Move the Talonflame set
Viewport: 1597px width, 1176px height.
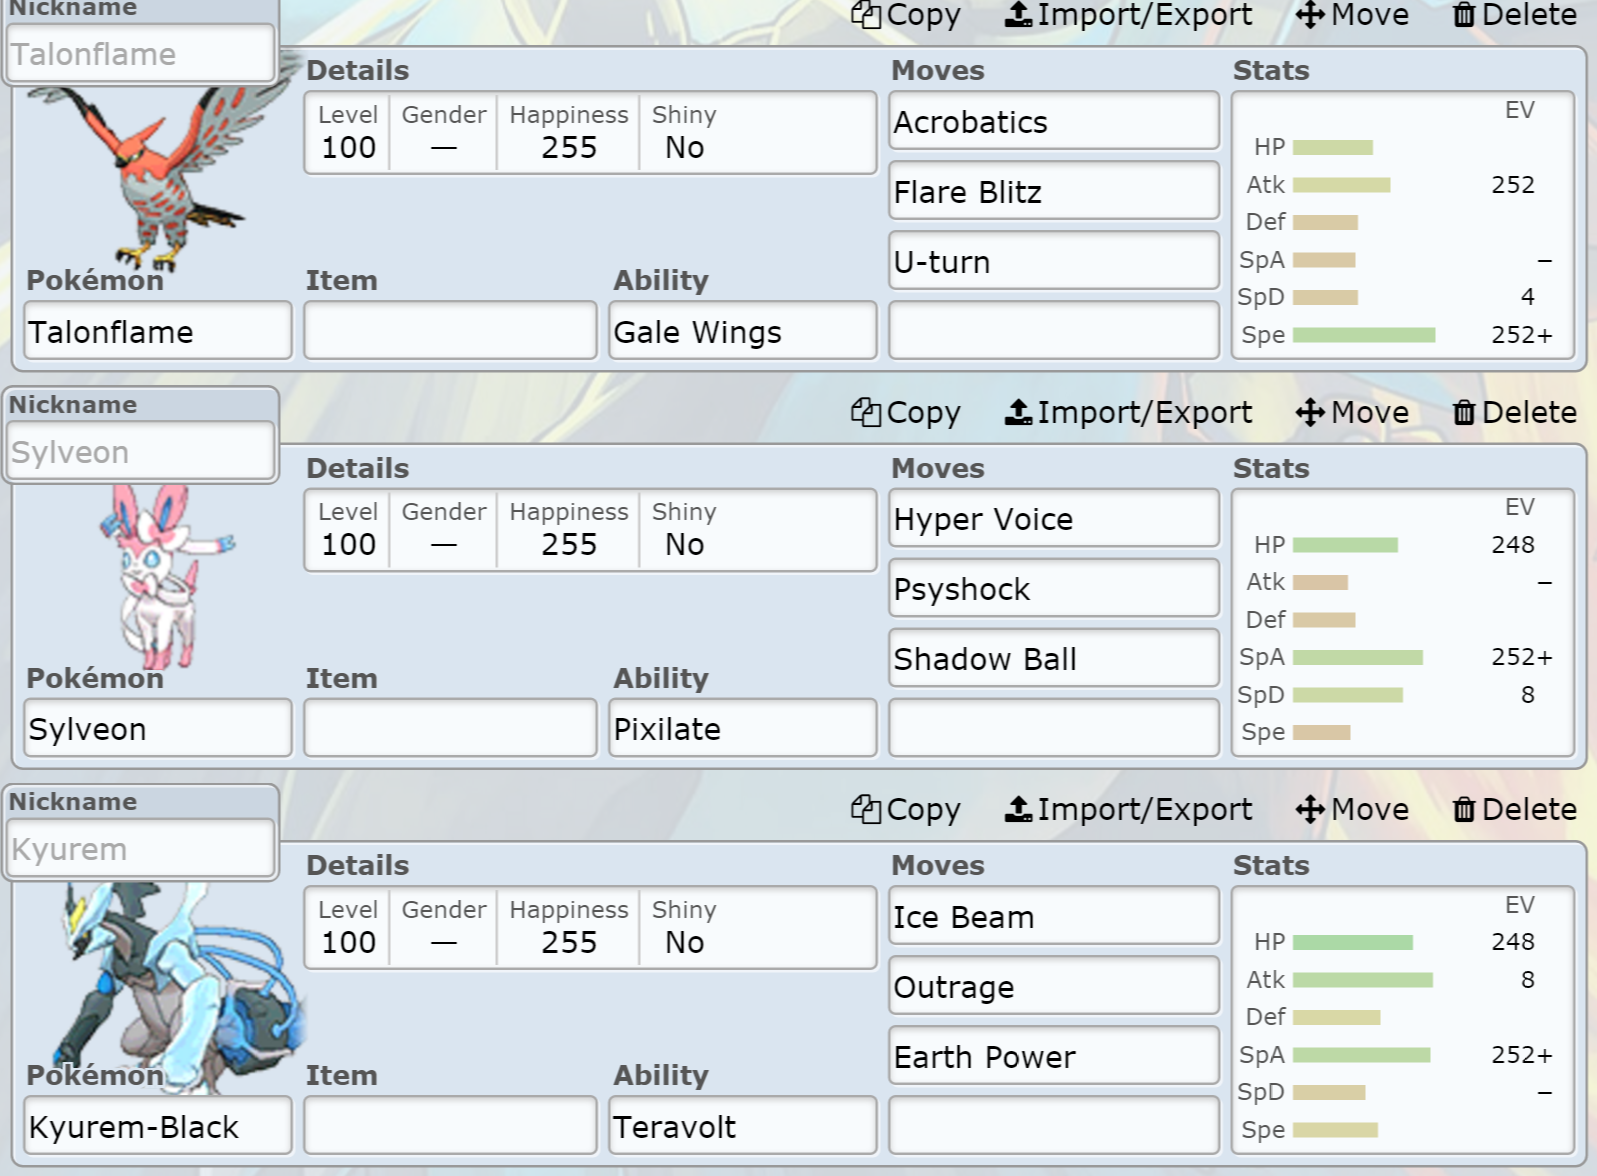[1352, 15]
